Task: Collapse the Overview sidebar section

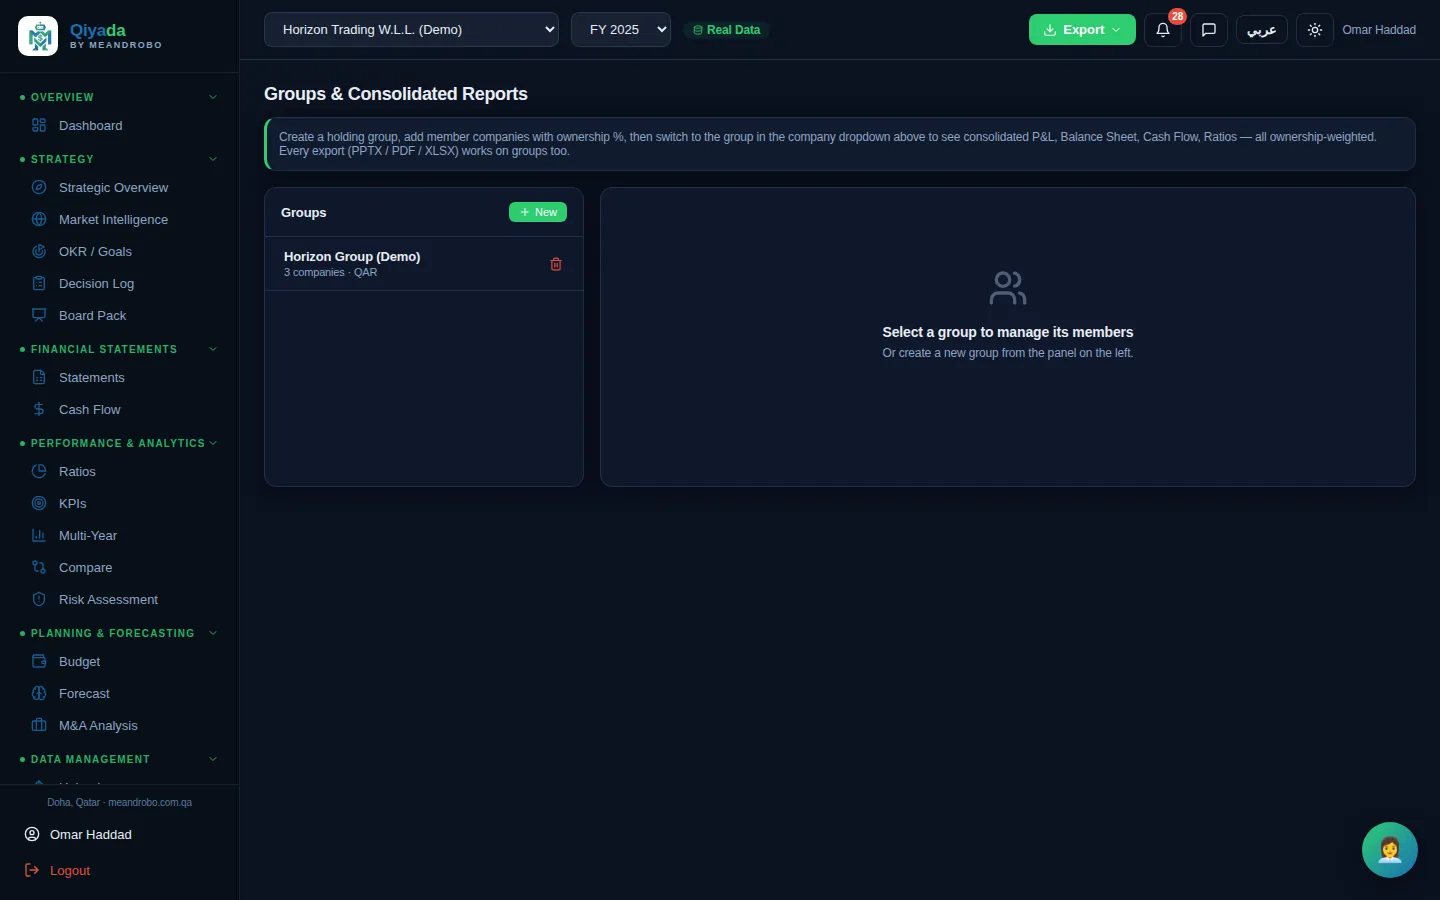Action: point(119,97)
